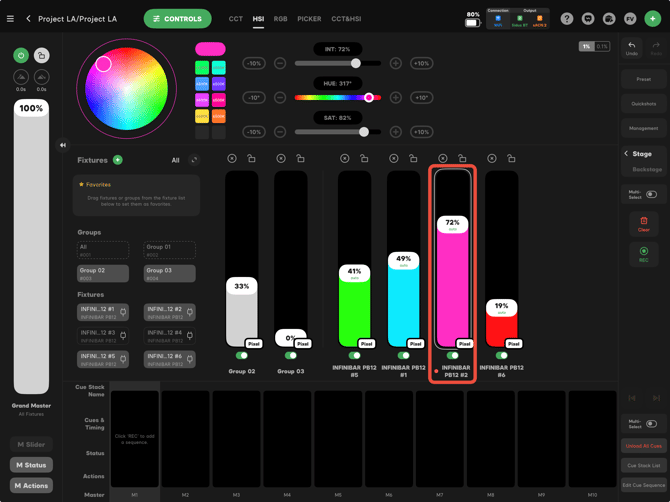670x502 pixels.
Task: Click the selector on the color wheel
Action: (103, 64)
